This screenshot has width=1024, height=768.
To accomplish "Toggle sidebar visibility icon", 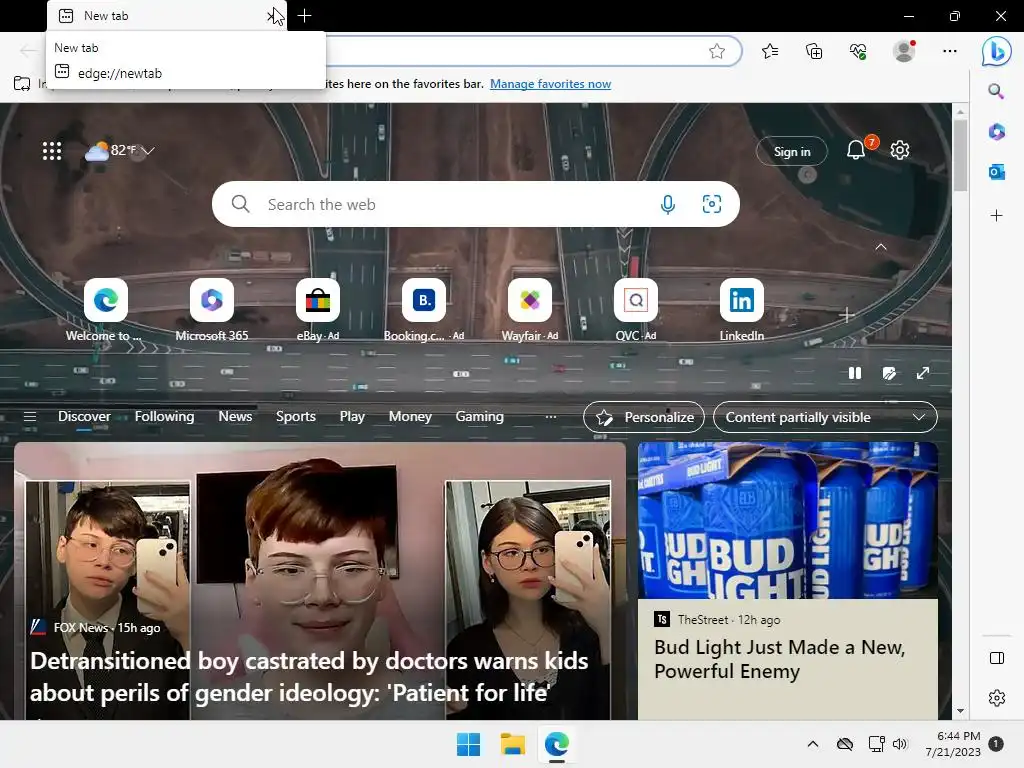I will tap(997, 658).
